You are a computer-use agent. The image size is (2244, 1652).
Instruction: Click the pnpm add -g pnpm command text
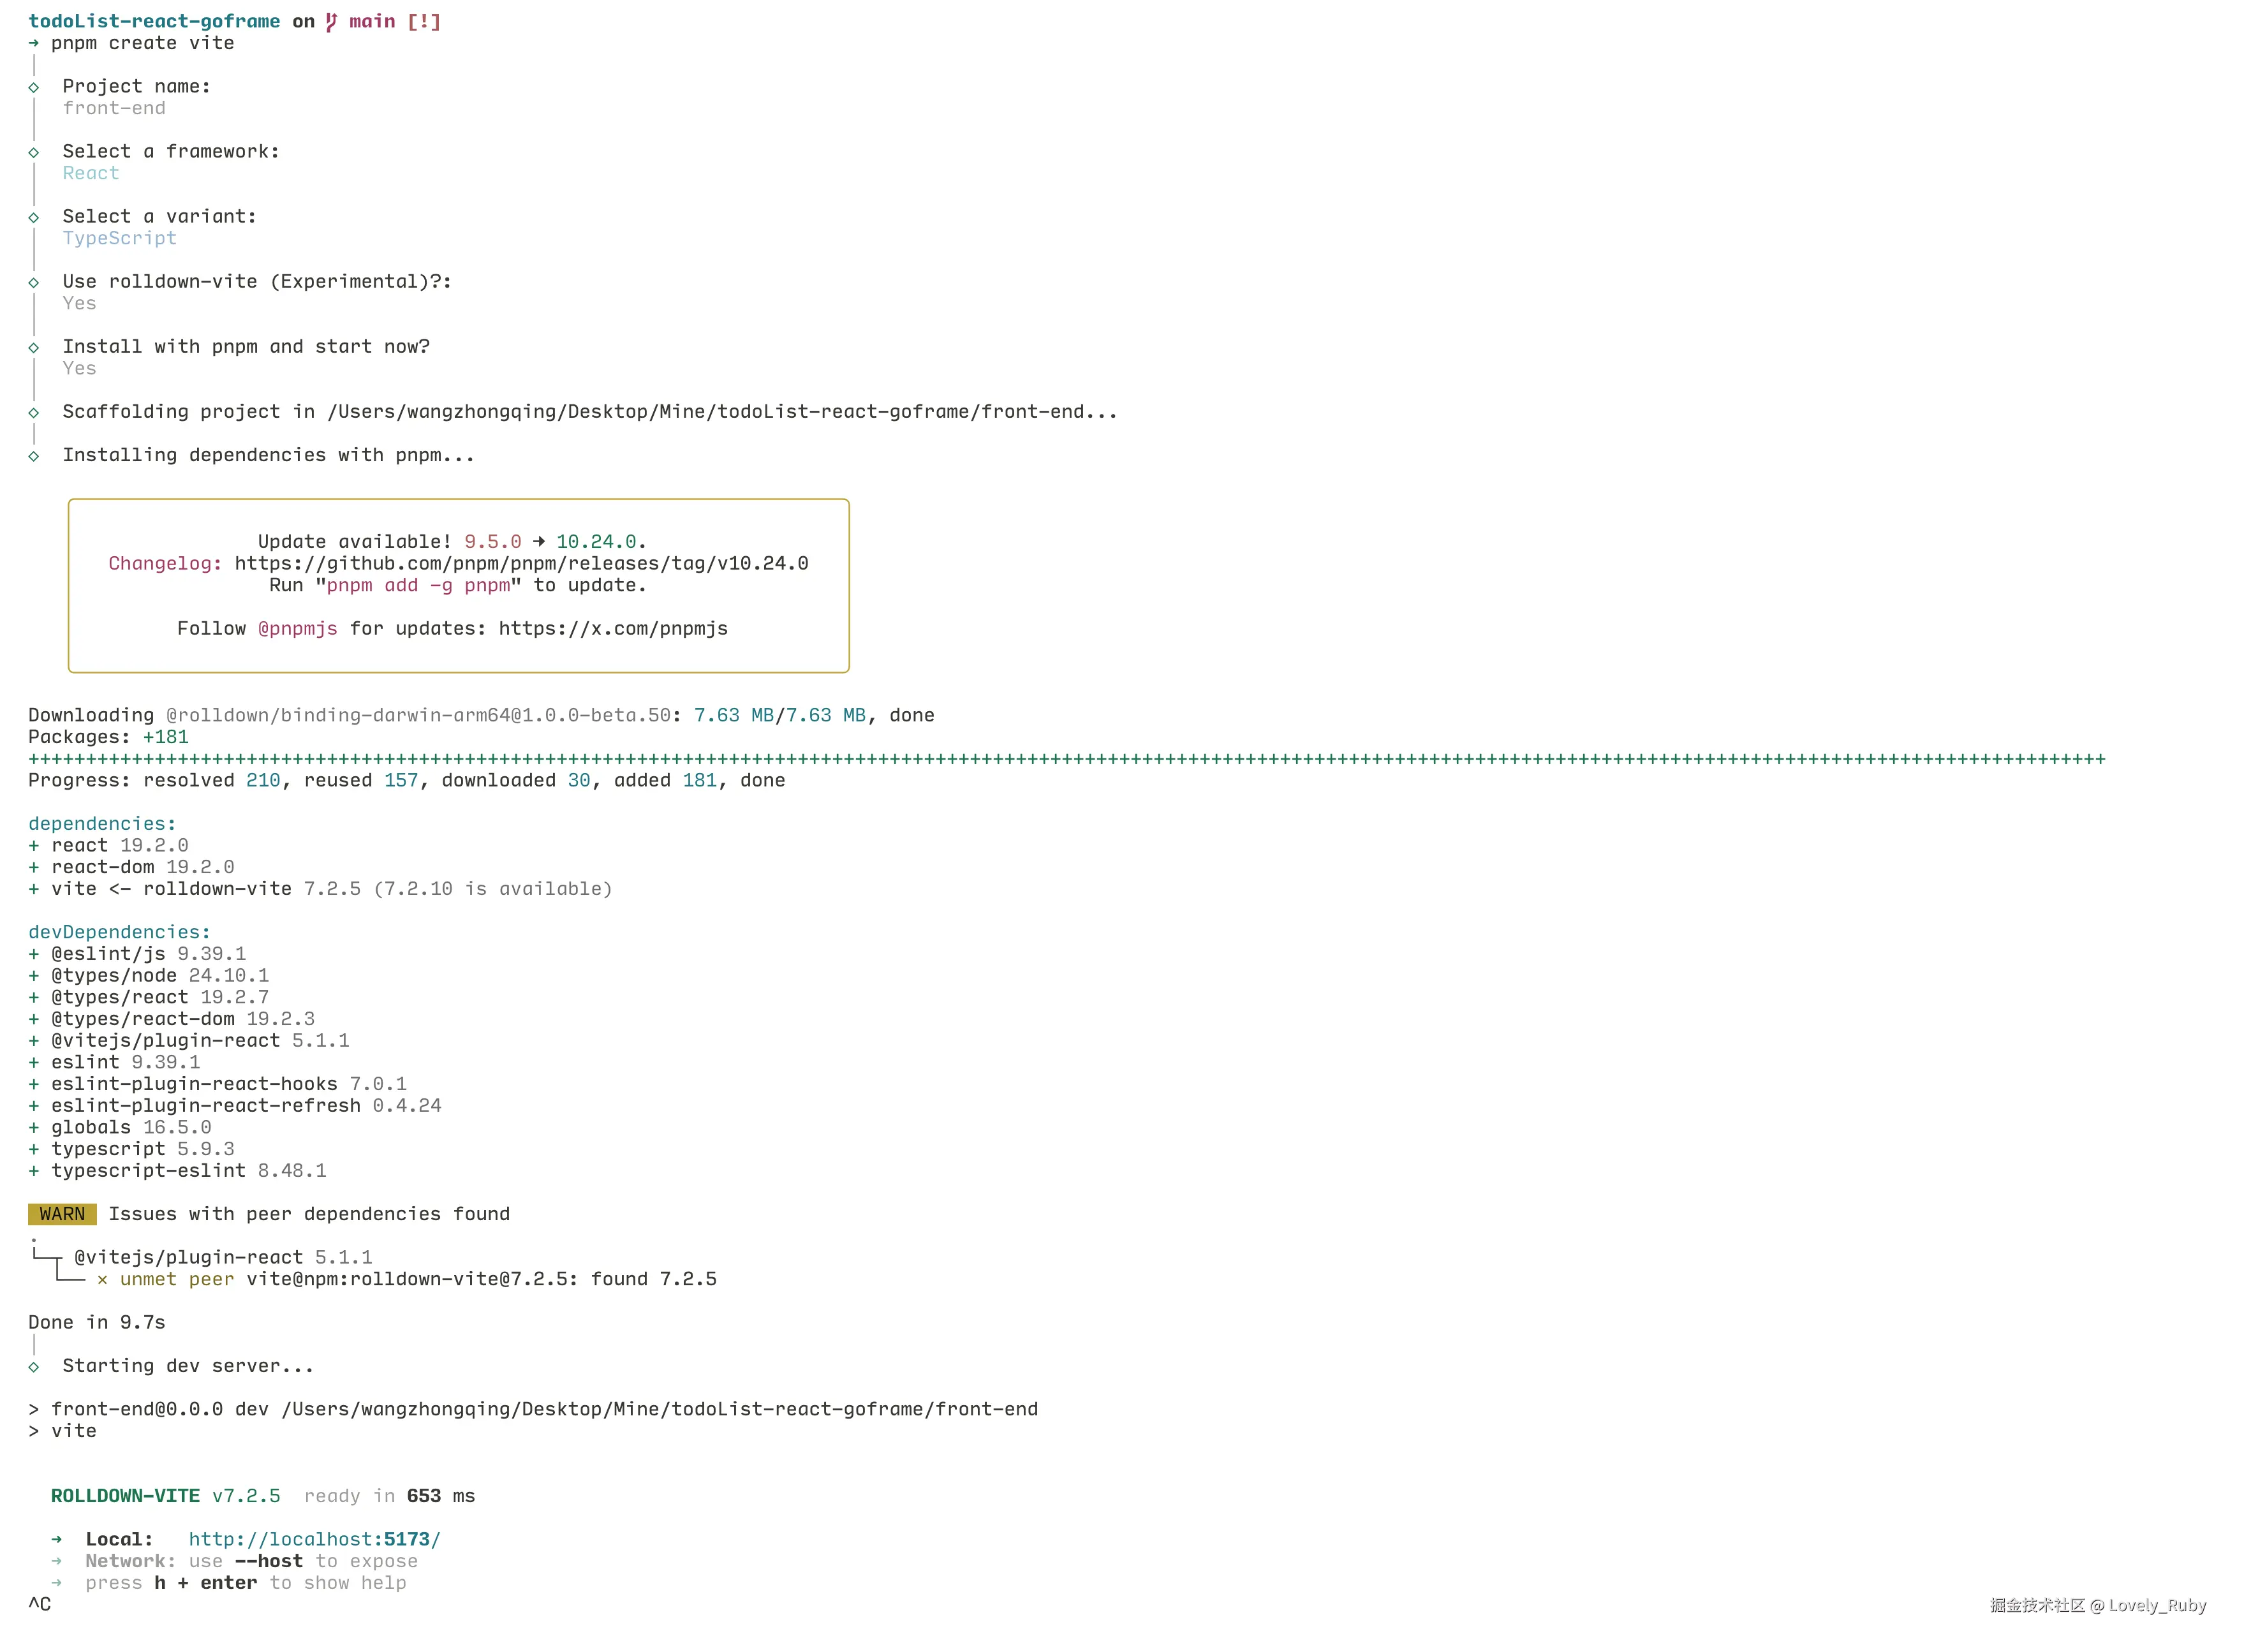click(x=418, y=585)
